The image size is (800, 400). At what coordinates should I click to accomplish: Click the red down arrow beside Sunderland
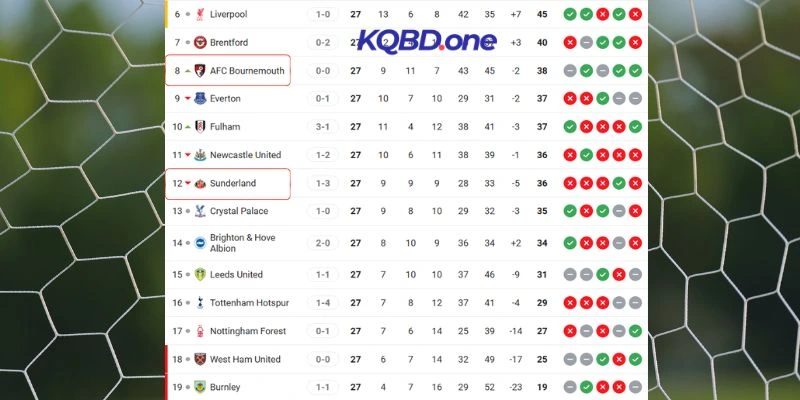coord(187,184)
